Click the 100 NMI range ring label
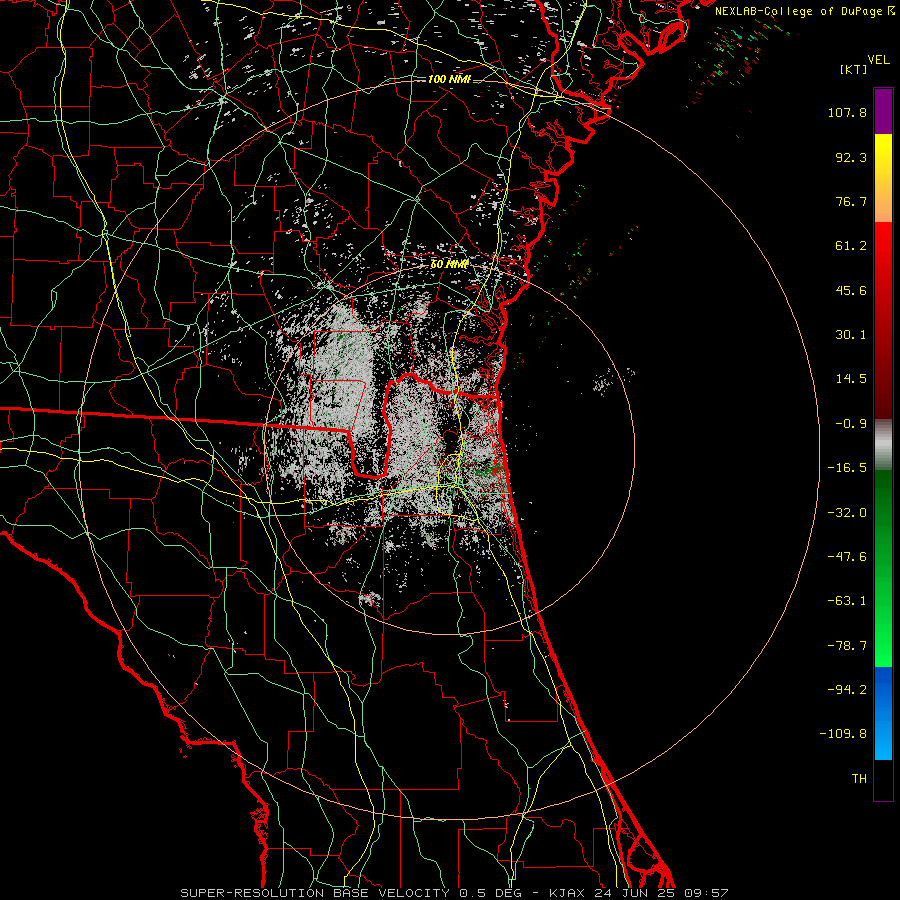 (x=449, y=79)
